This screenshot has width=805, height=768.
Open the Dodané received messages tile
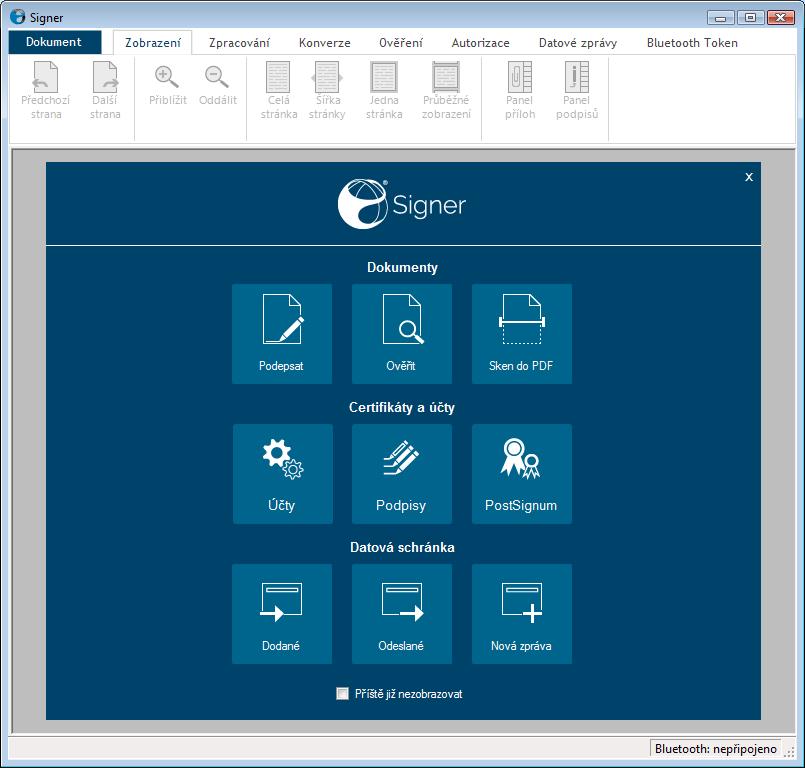[282, 614]
